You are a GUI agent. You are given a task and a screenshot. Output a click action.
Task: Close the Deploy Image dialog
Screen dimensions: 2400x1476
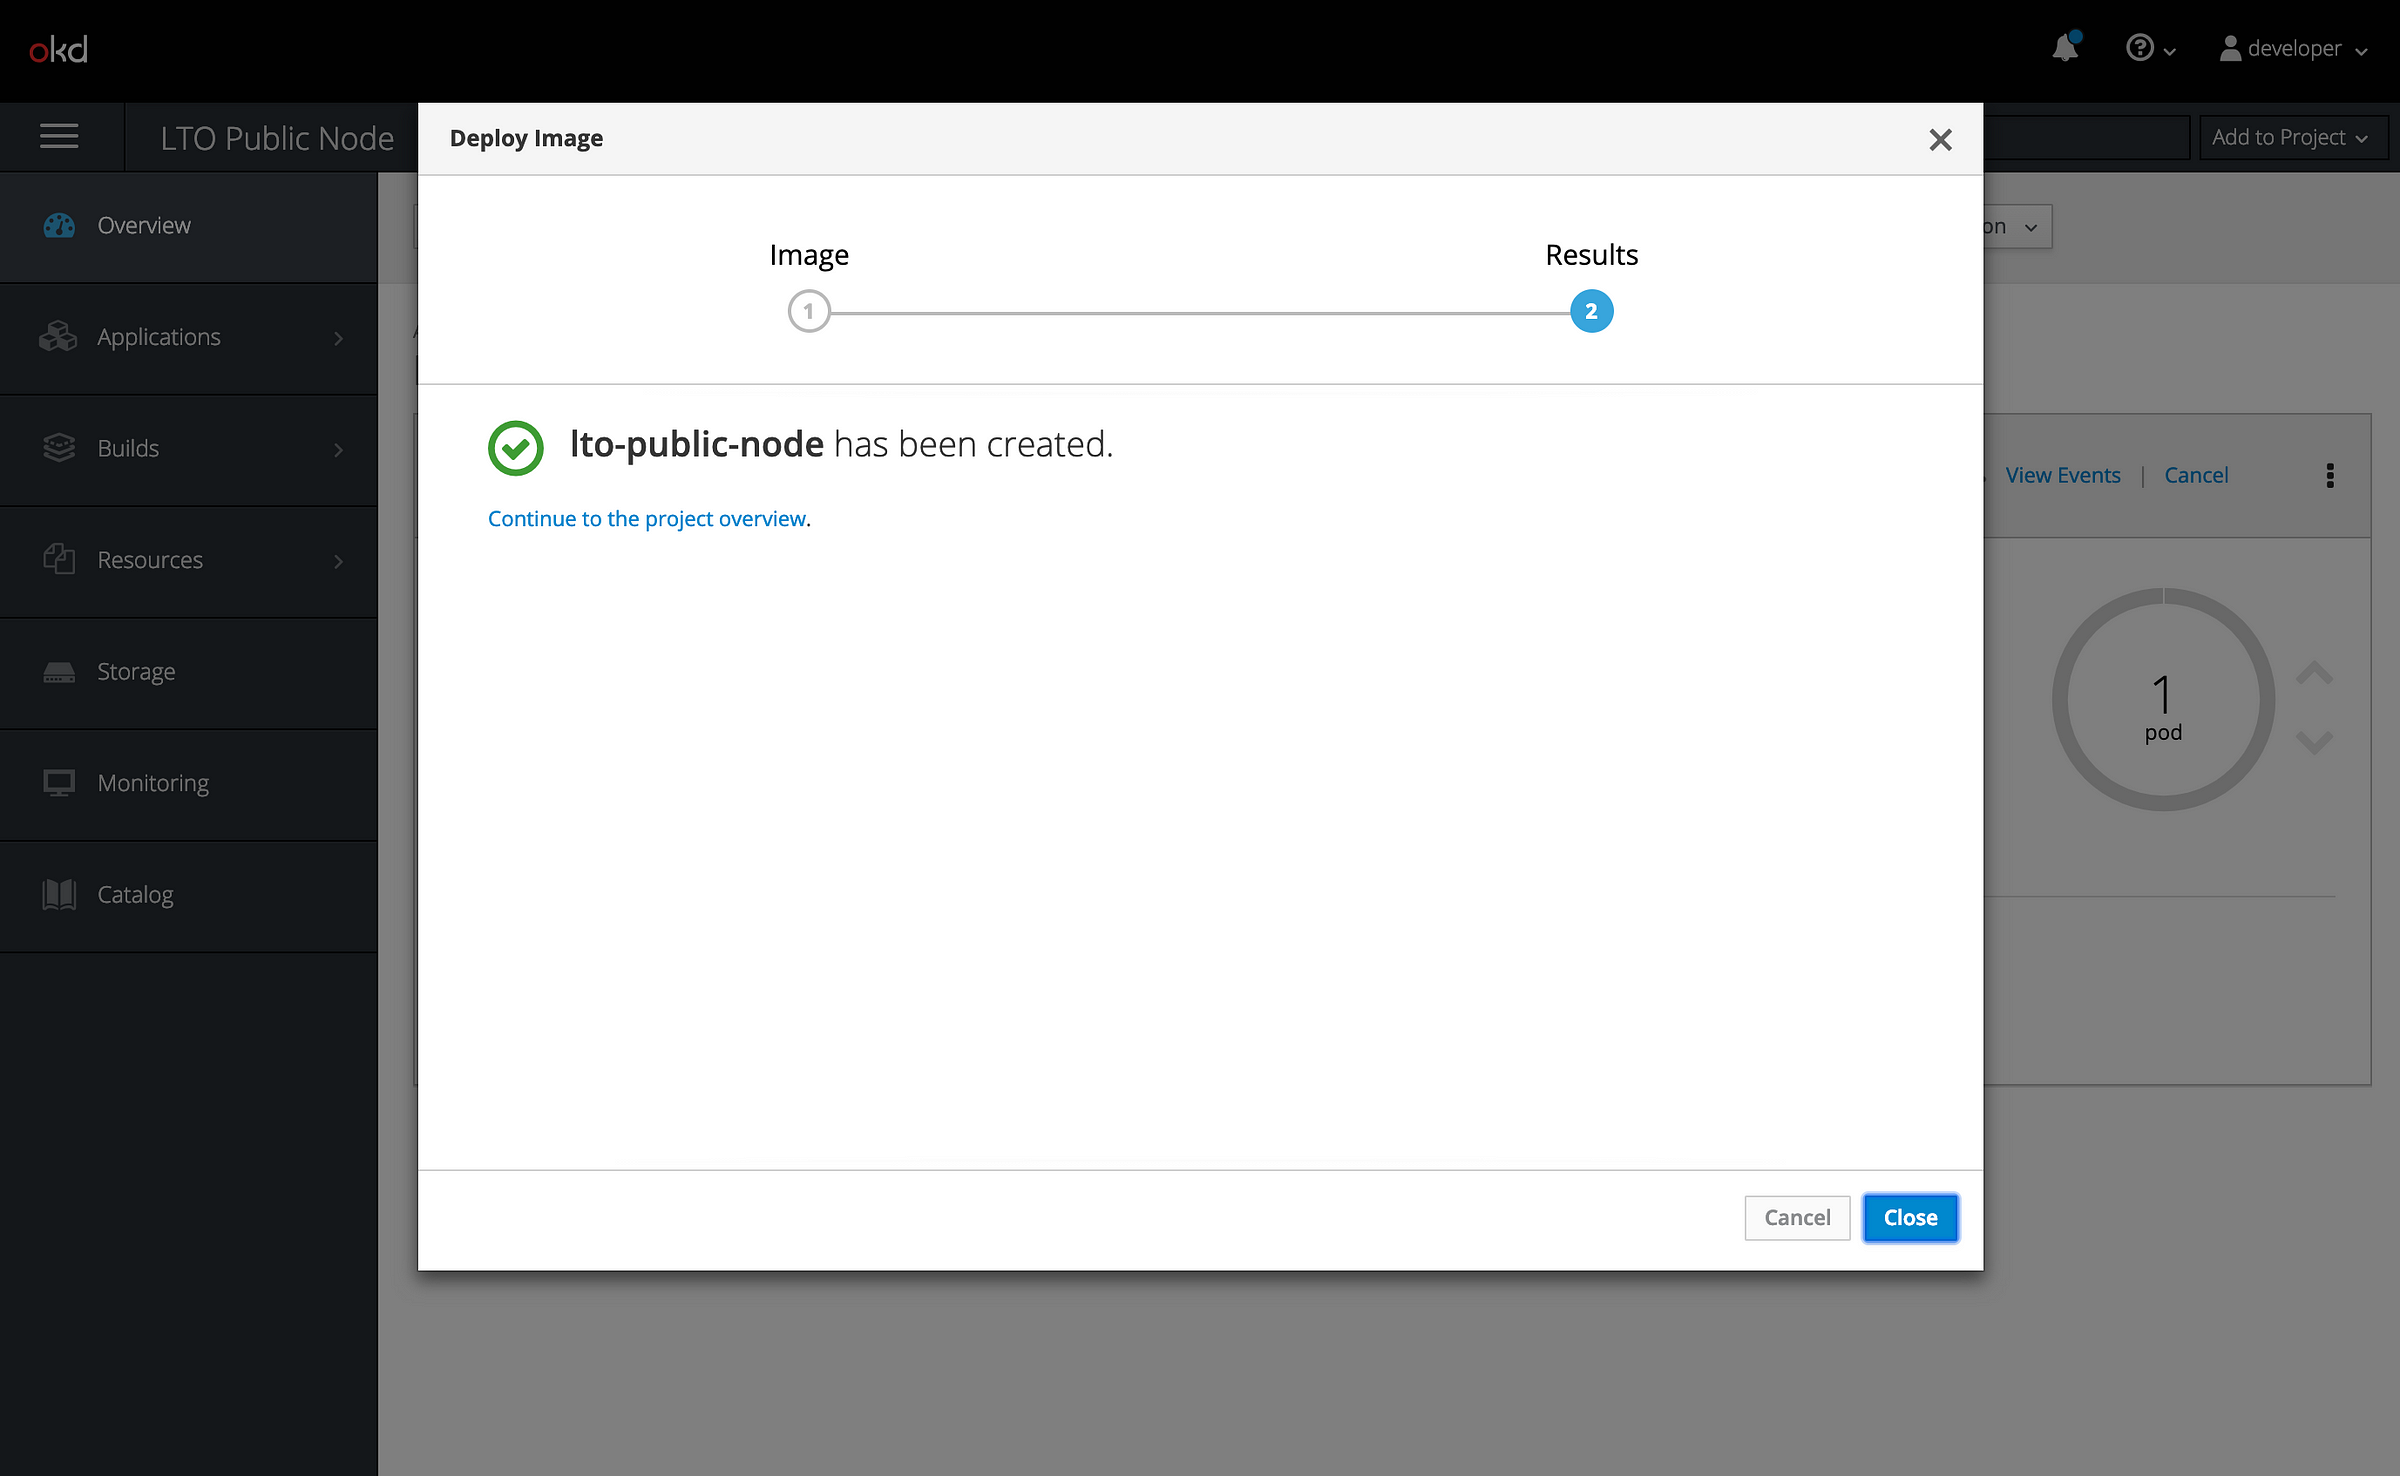[x=1911, y=1215]
